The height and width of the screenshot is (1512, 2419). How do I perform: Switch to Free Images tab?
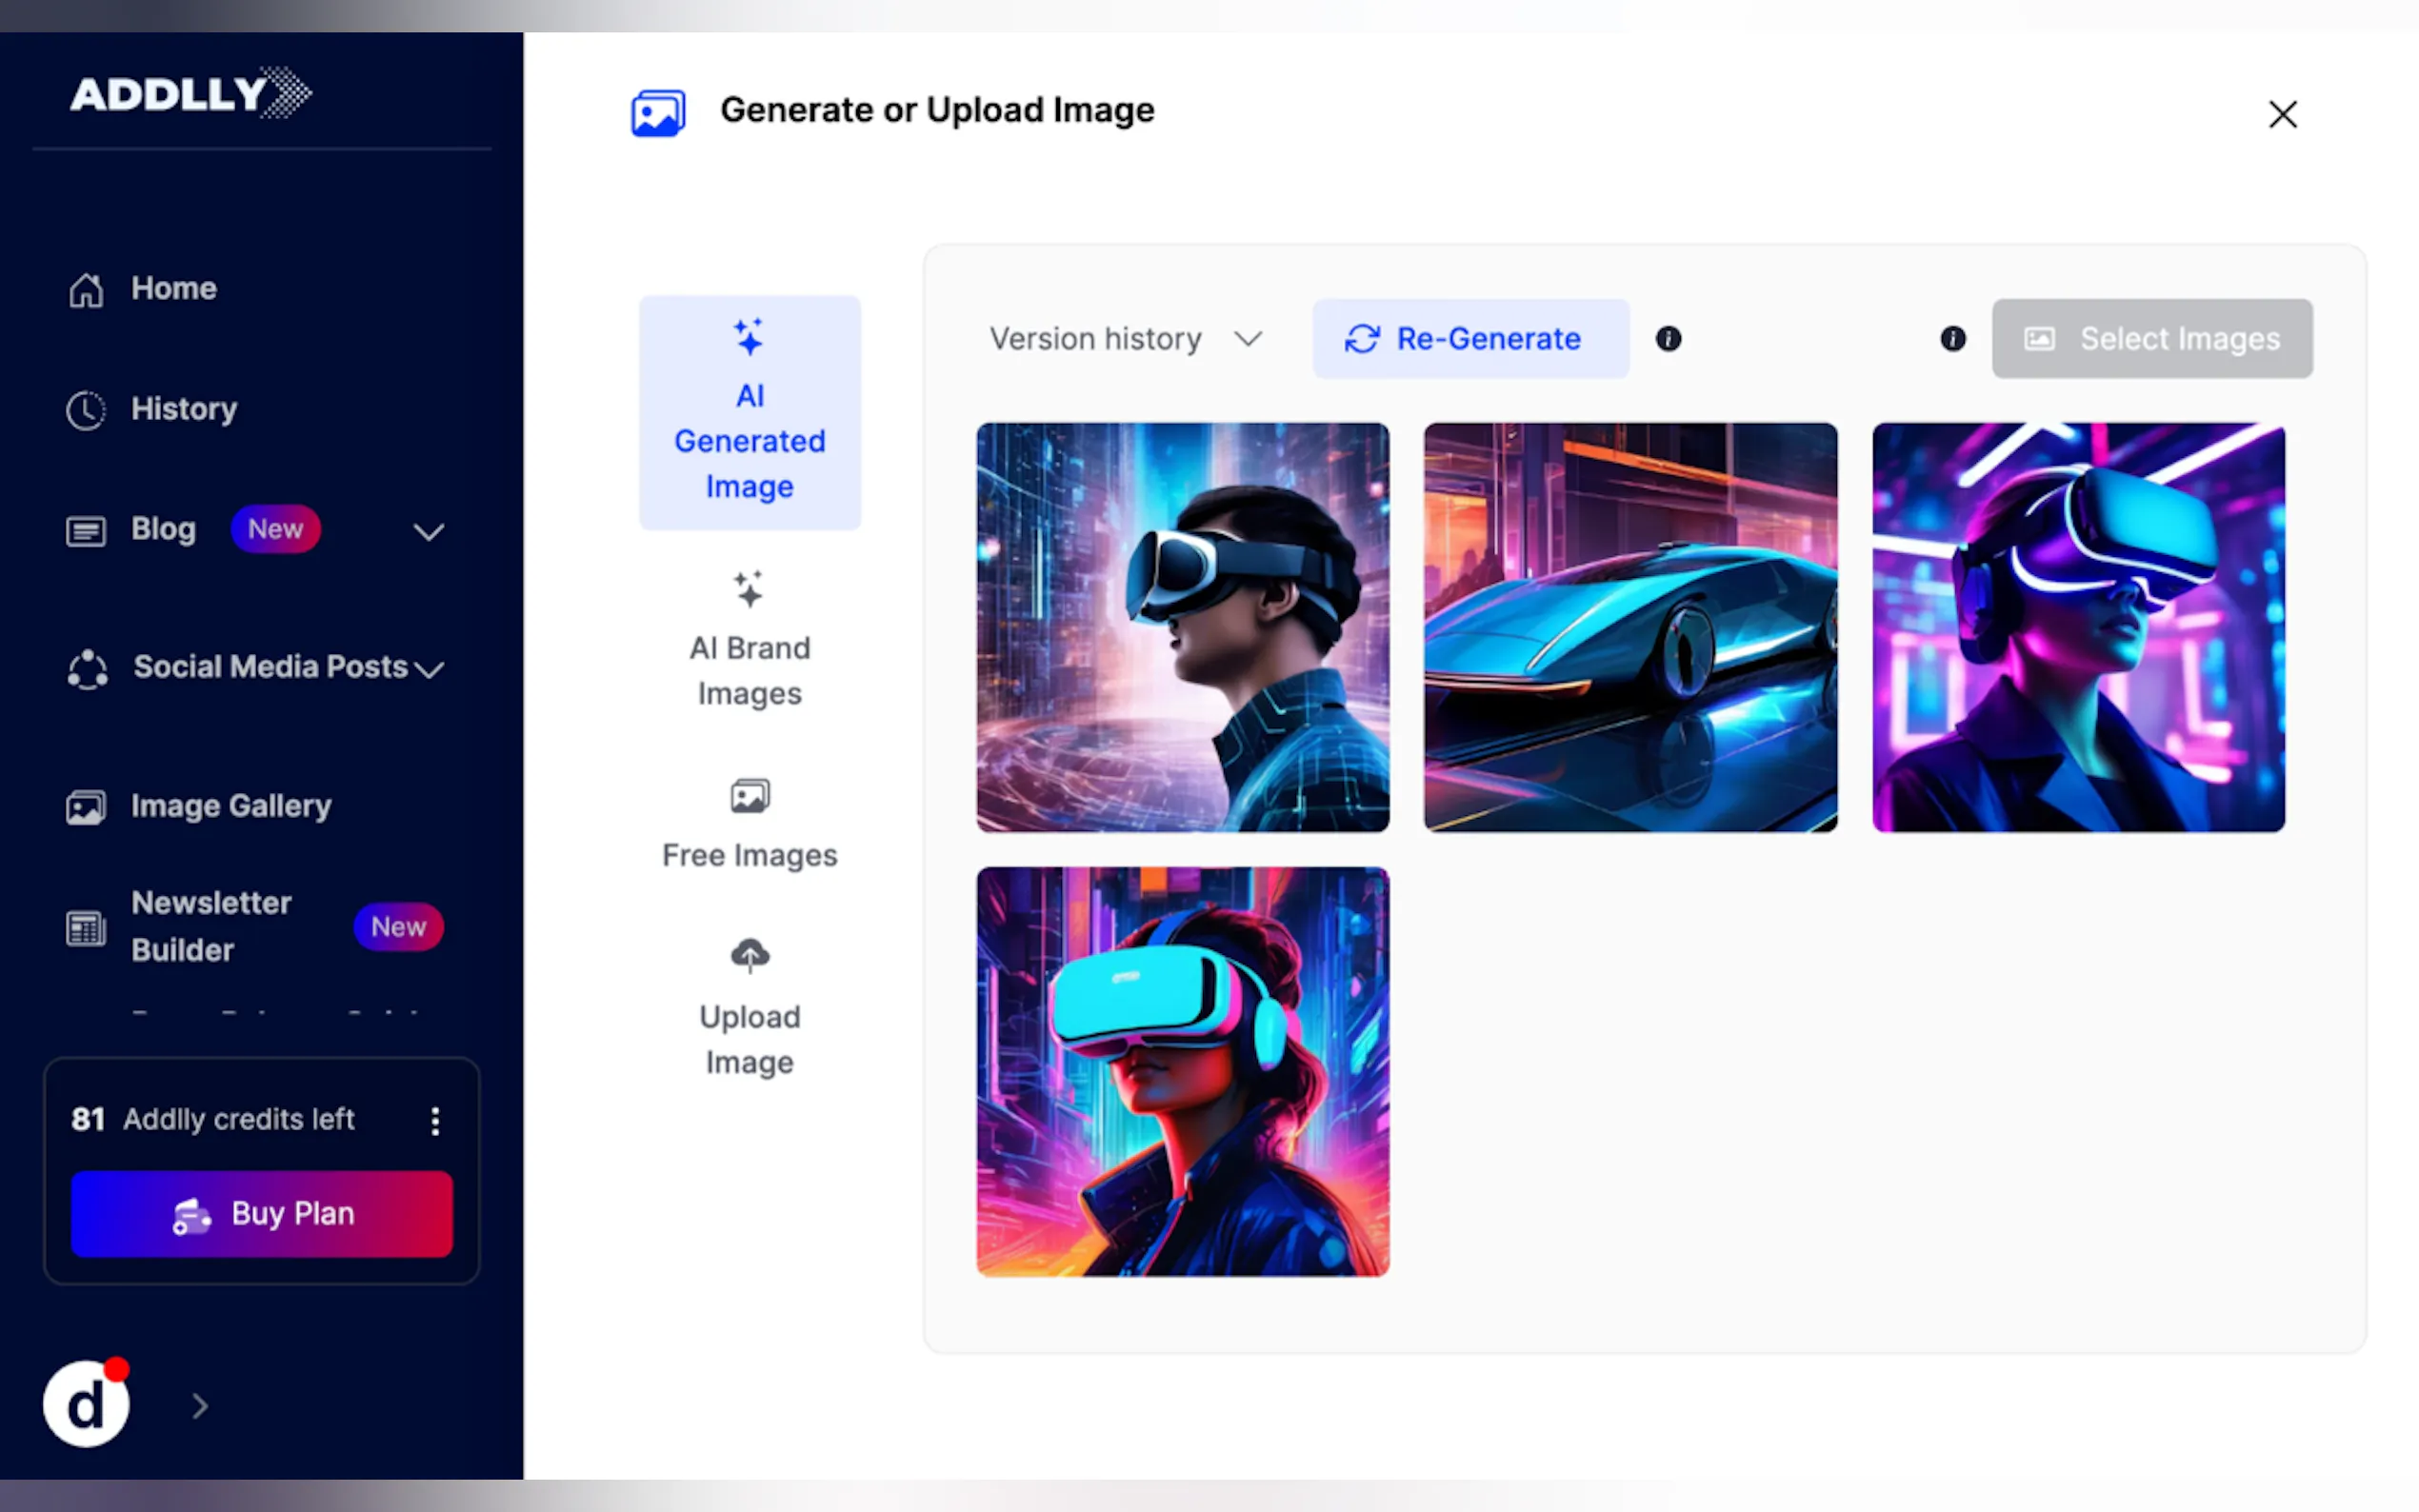tap(749, 826)
